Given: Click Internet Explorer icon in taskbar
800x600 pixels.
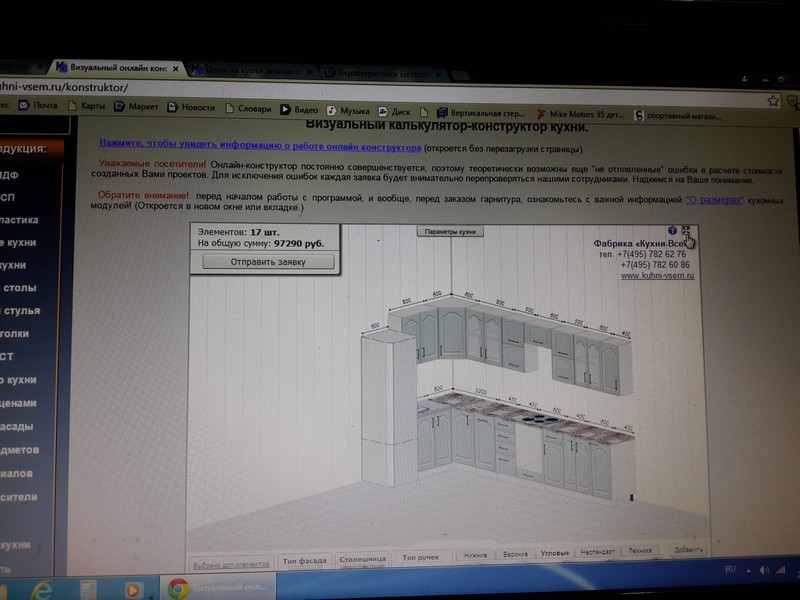Looking at the screenshot, I should (42, 589).
